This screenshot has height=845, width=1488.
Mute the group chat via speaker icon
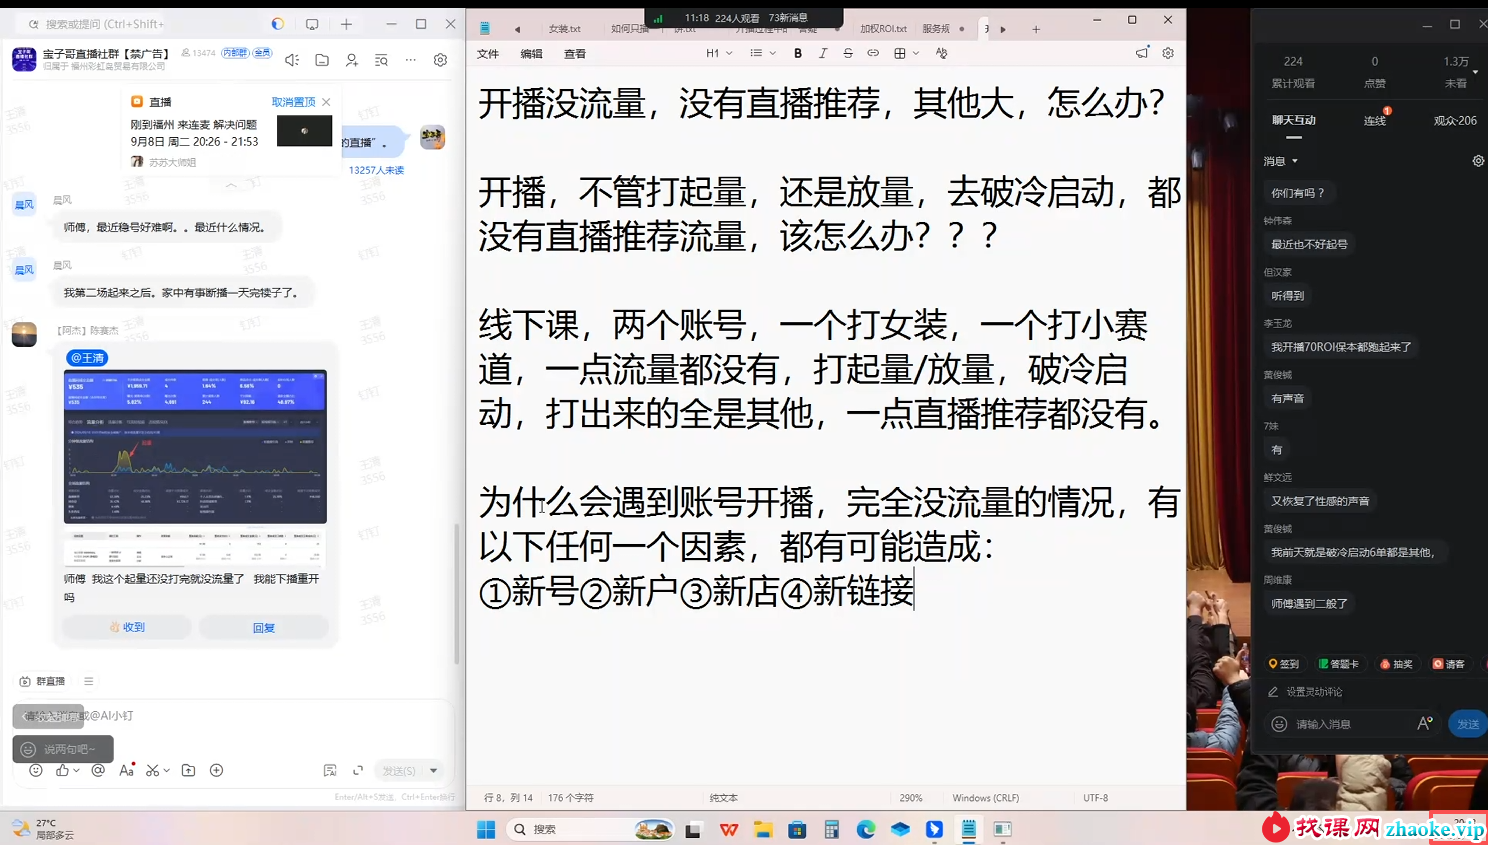(x=292, y=60)
